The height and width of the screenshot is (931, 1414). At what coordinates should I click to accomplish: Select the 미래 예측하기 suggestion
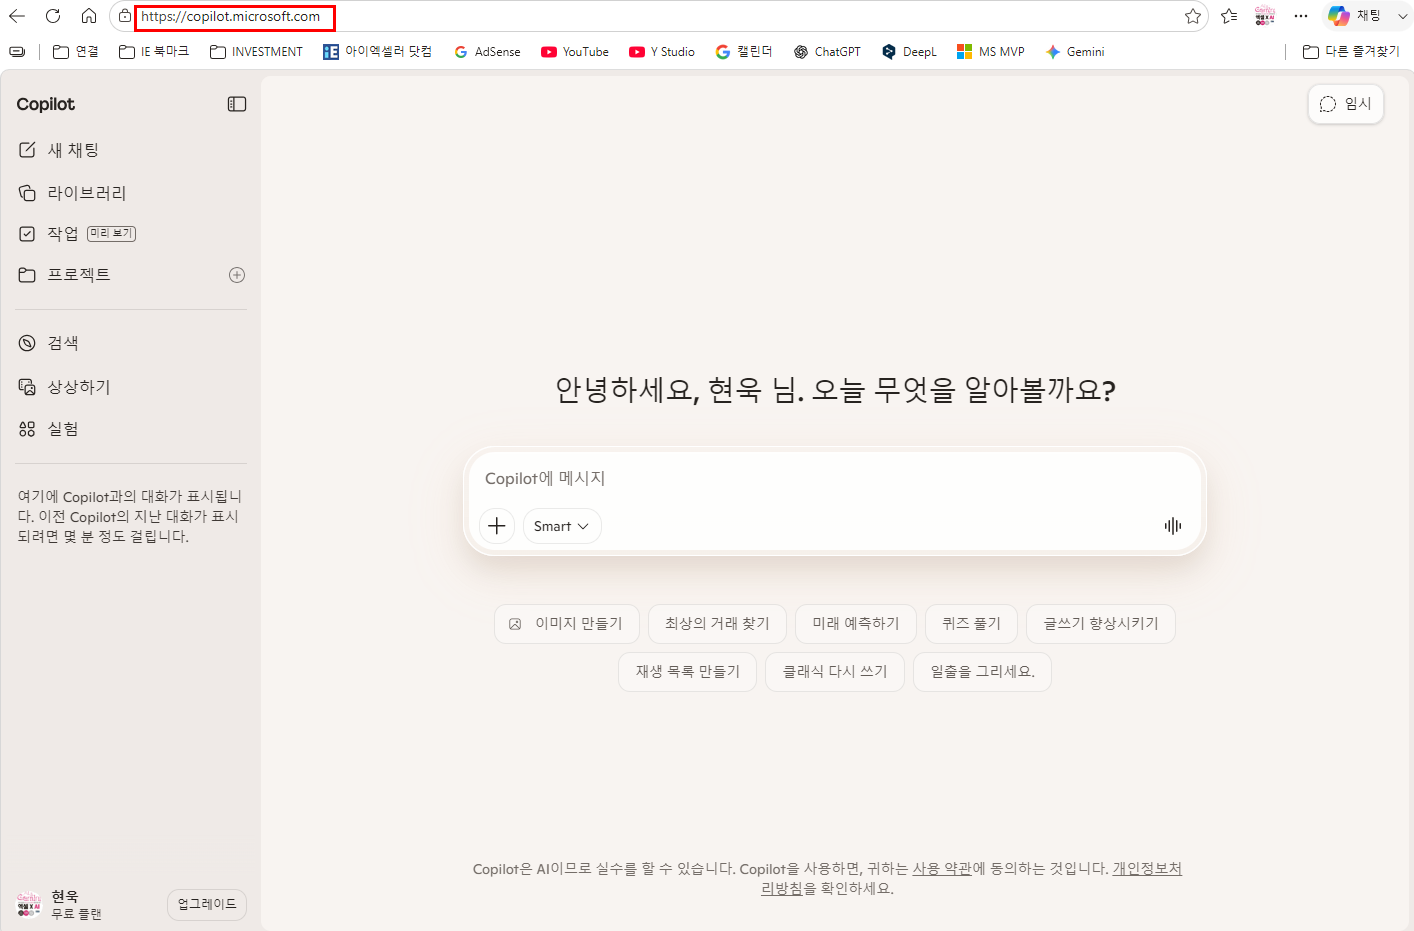pos(856,624)
